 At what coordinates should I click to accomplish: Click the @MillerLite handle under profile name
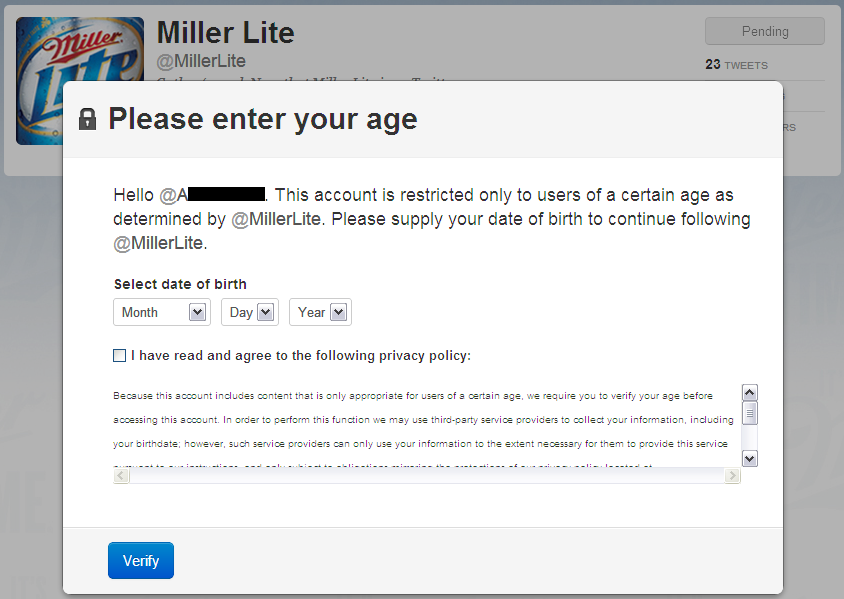(x=201, y=61)
